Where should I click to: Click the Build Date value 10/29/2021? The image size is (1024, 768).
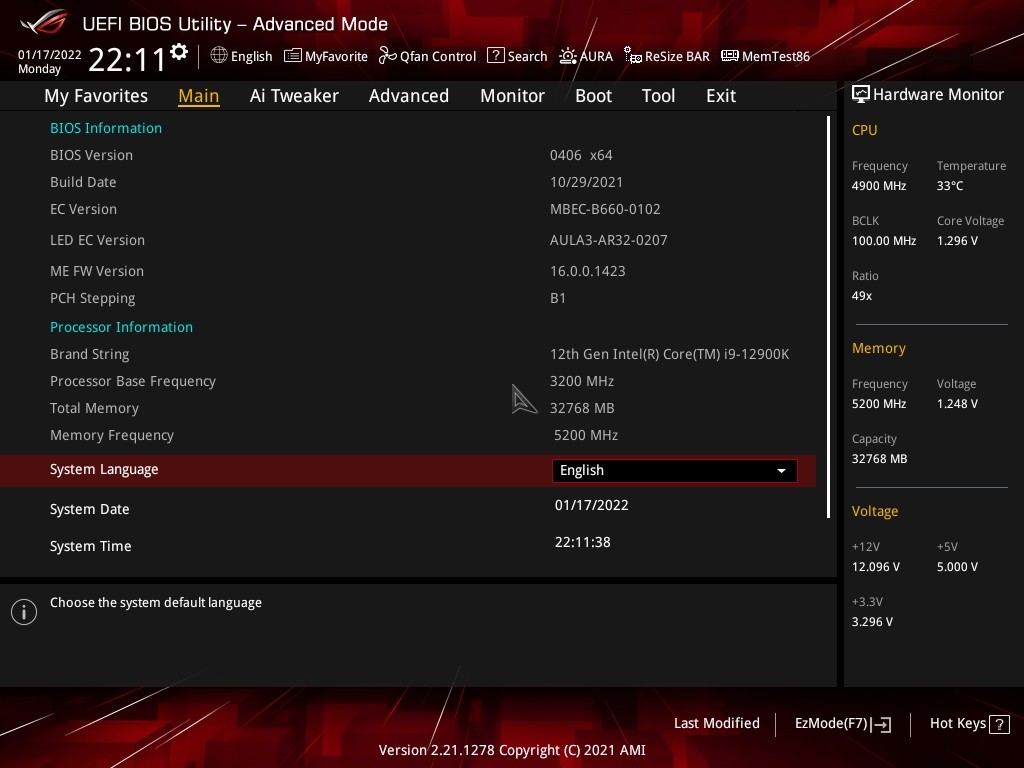click(586, 182)
